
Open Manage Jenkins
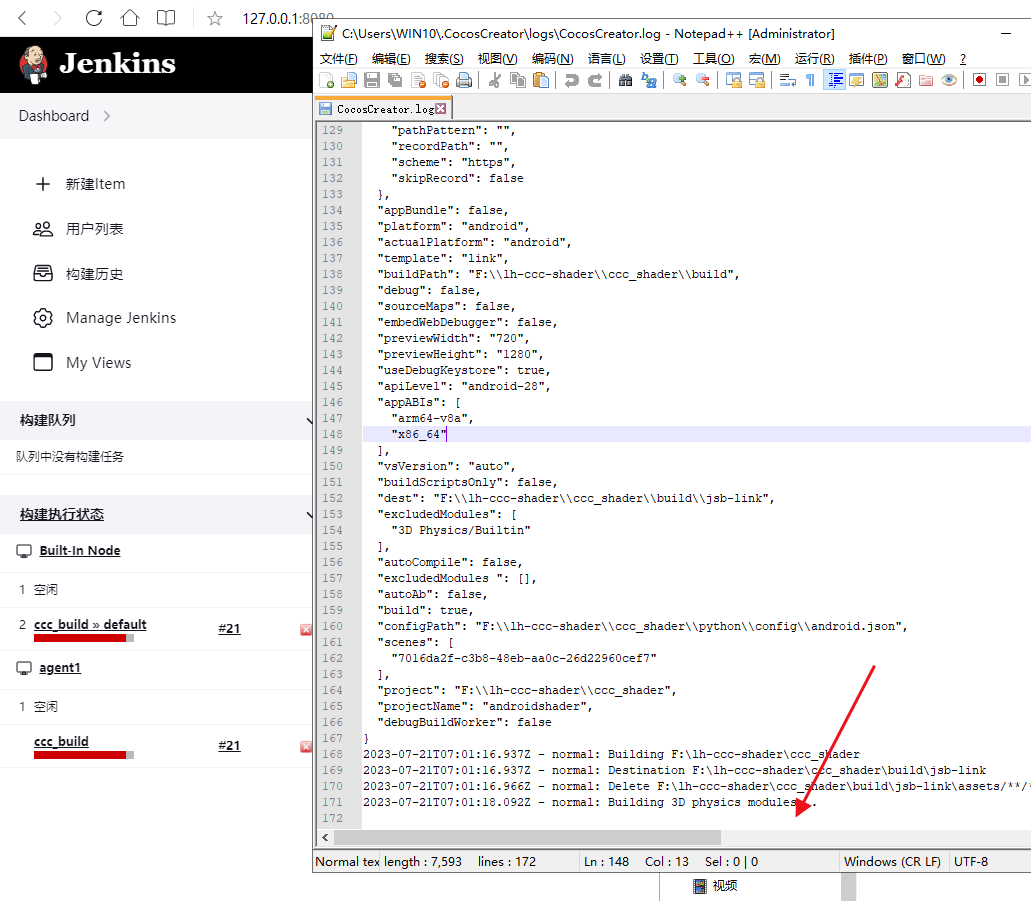click(x=105, y=318)
